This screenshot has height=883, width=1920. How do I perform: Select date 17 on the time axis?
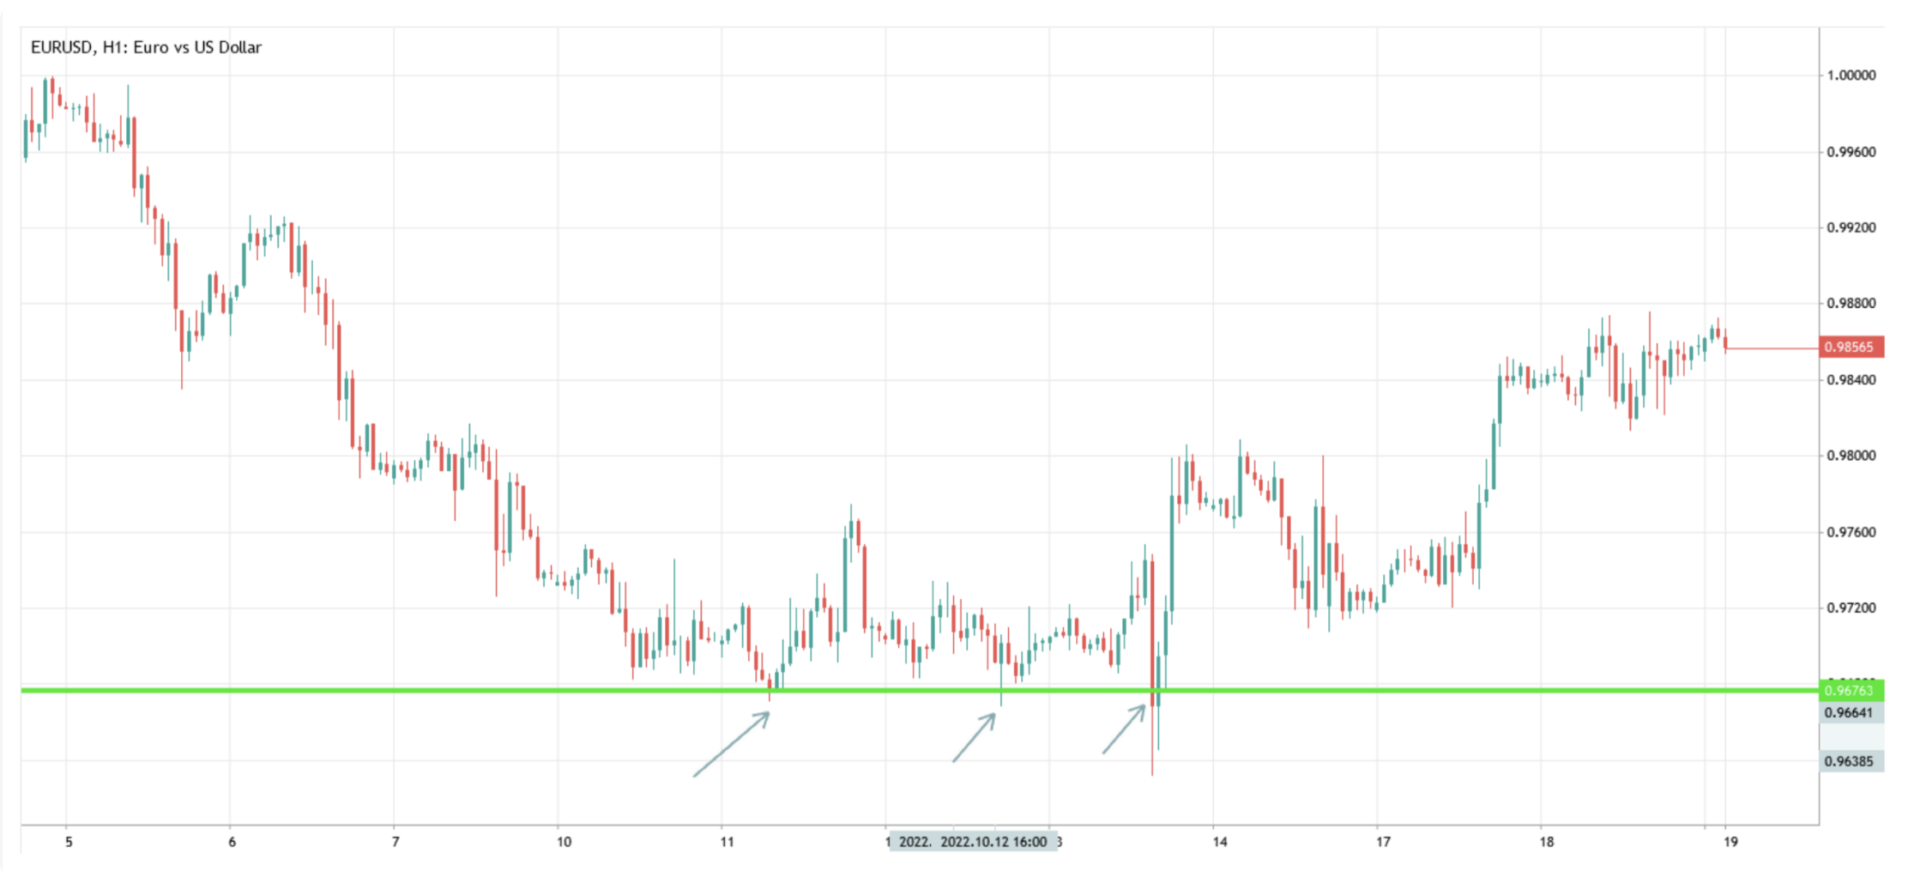(x=1383, y=842)
